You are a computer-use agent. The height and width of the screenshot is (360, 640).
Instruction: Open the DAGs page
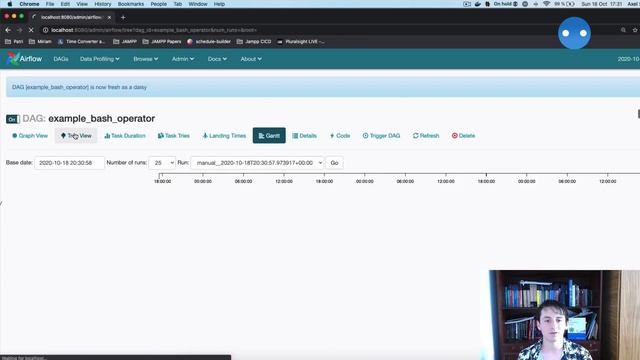point(61,59)
